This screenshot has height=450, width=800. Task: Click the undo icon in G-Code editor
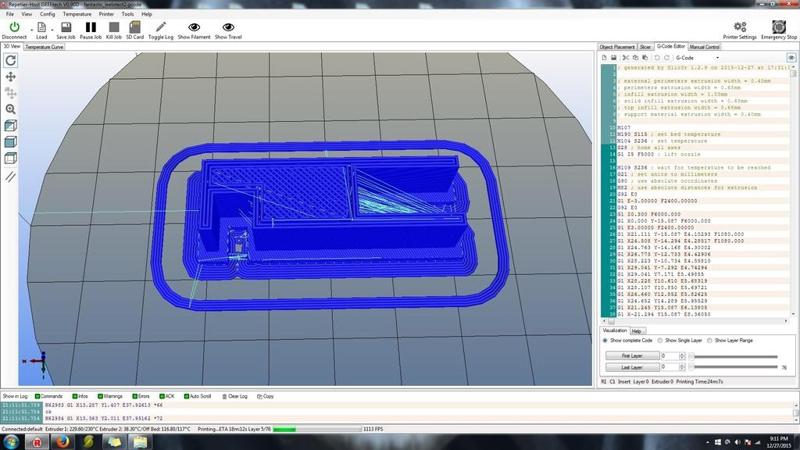(657, 58)
